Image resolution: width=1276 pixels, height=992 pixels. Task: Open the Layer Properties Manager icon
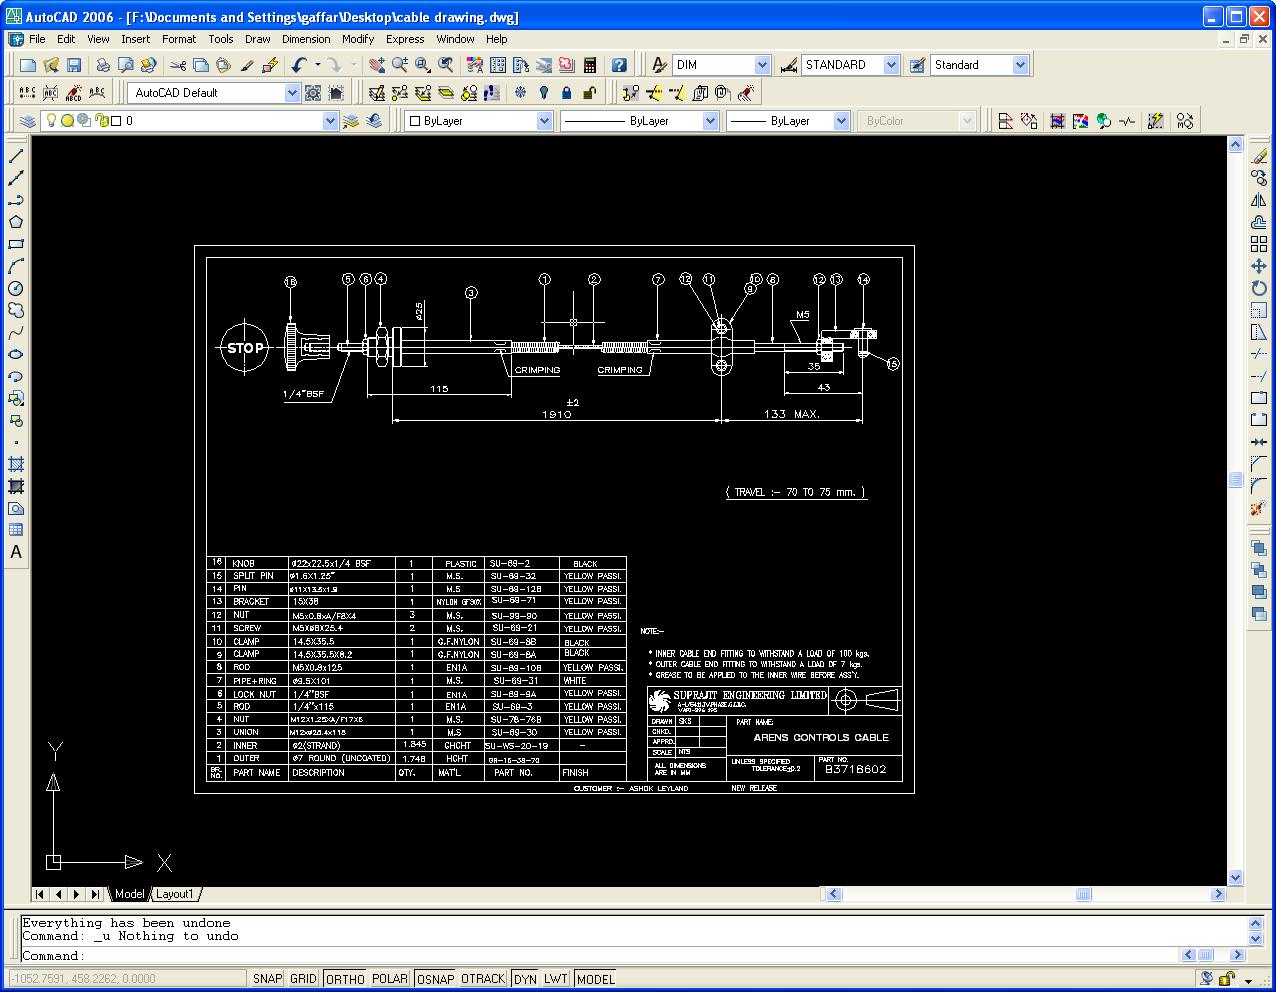[x=28, y=121]
